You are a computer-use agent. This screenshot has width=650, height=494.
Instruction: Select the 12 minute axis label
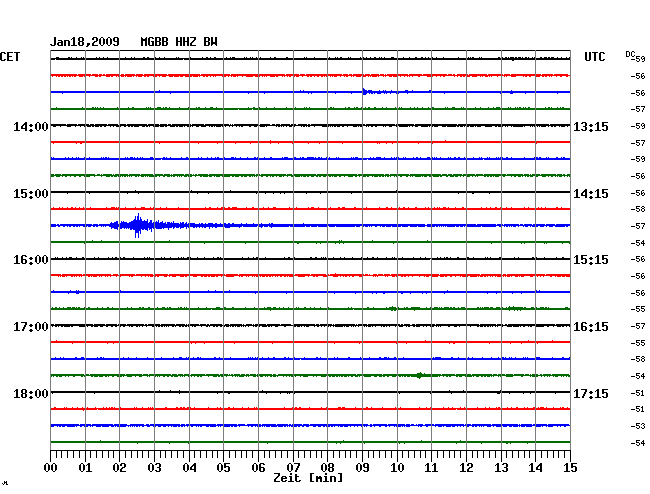coord(466,467)
